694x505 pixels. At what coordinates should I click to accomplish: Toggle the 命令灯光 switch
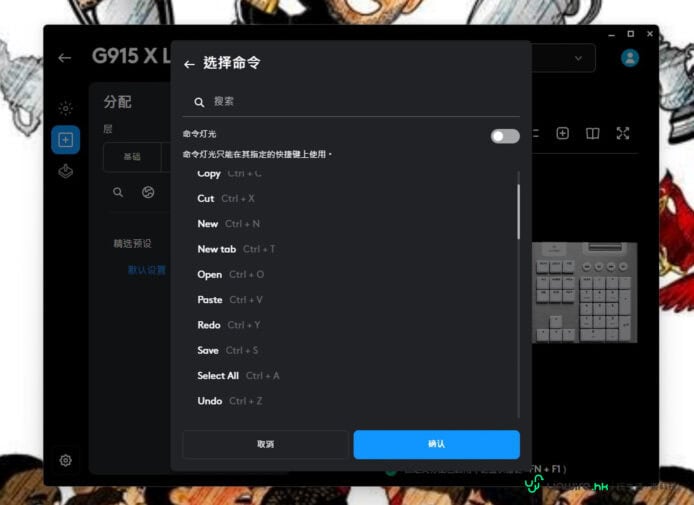504,136
